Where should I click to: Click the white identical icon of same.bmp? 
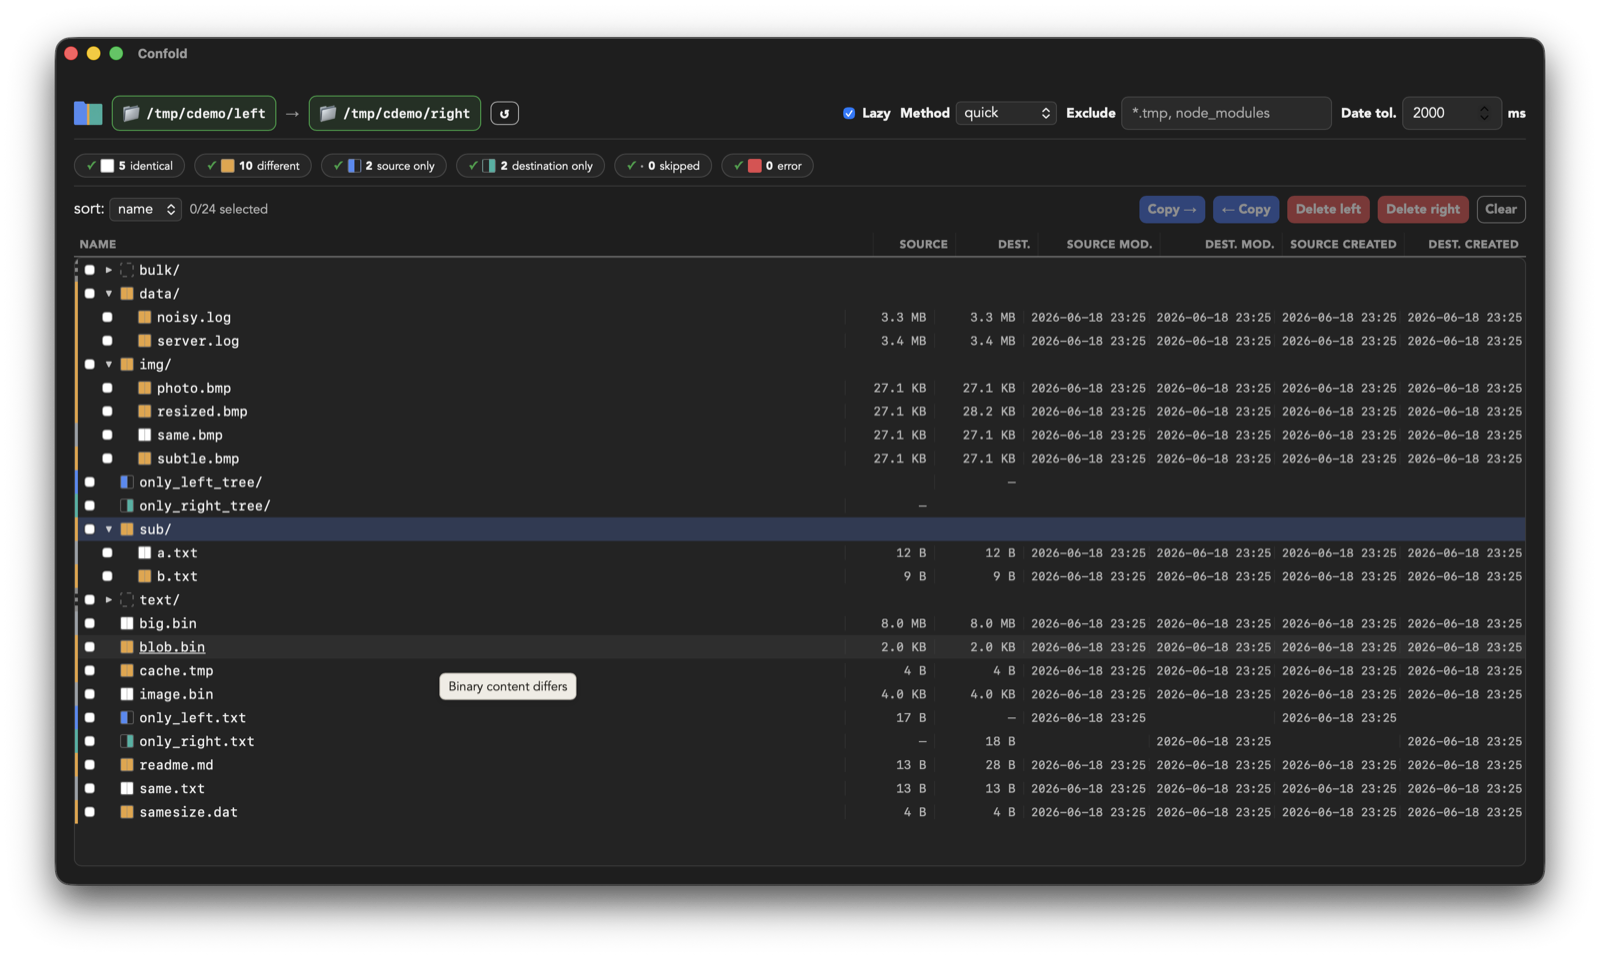144,435
